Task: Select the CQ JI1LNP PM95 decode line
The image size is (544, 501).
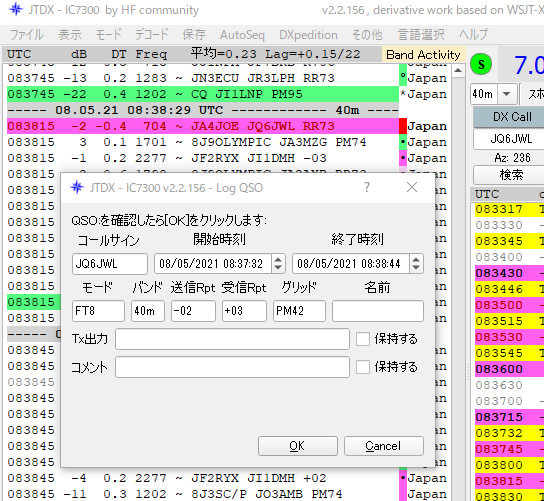Action: (x=203, y=94)
